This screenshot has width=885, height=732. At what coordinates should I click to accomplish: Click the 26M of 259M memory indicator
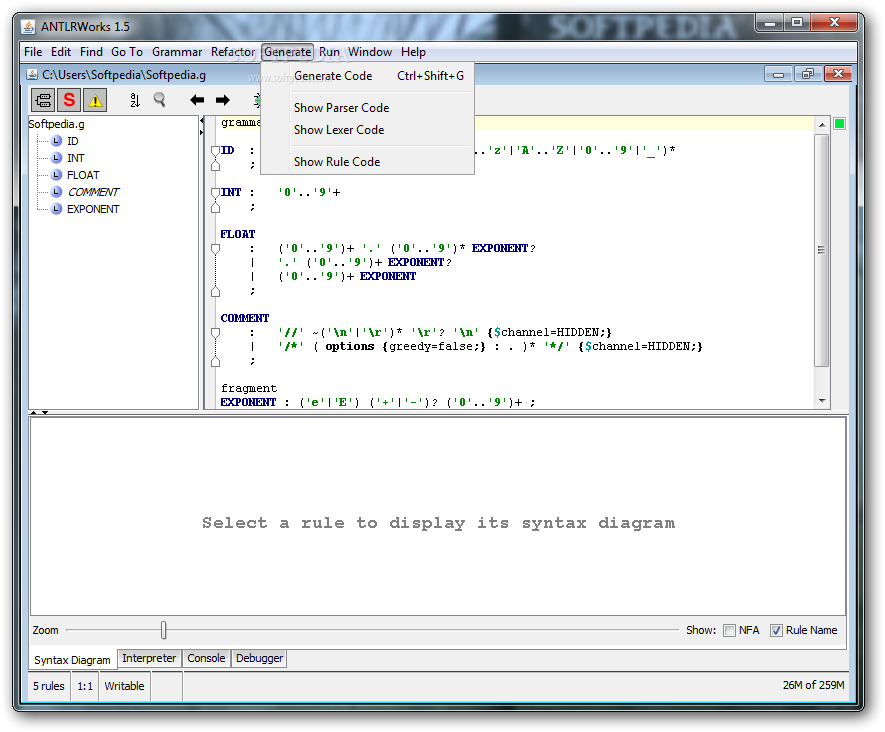point(813,685)
